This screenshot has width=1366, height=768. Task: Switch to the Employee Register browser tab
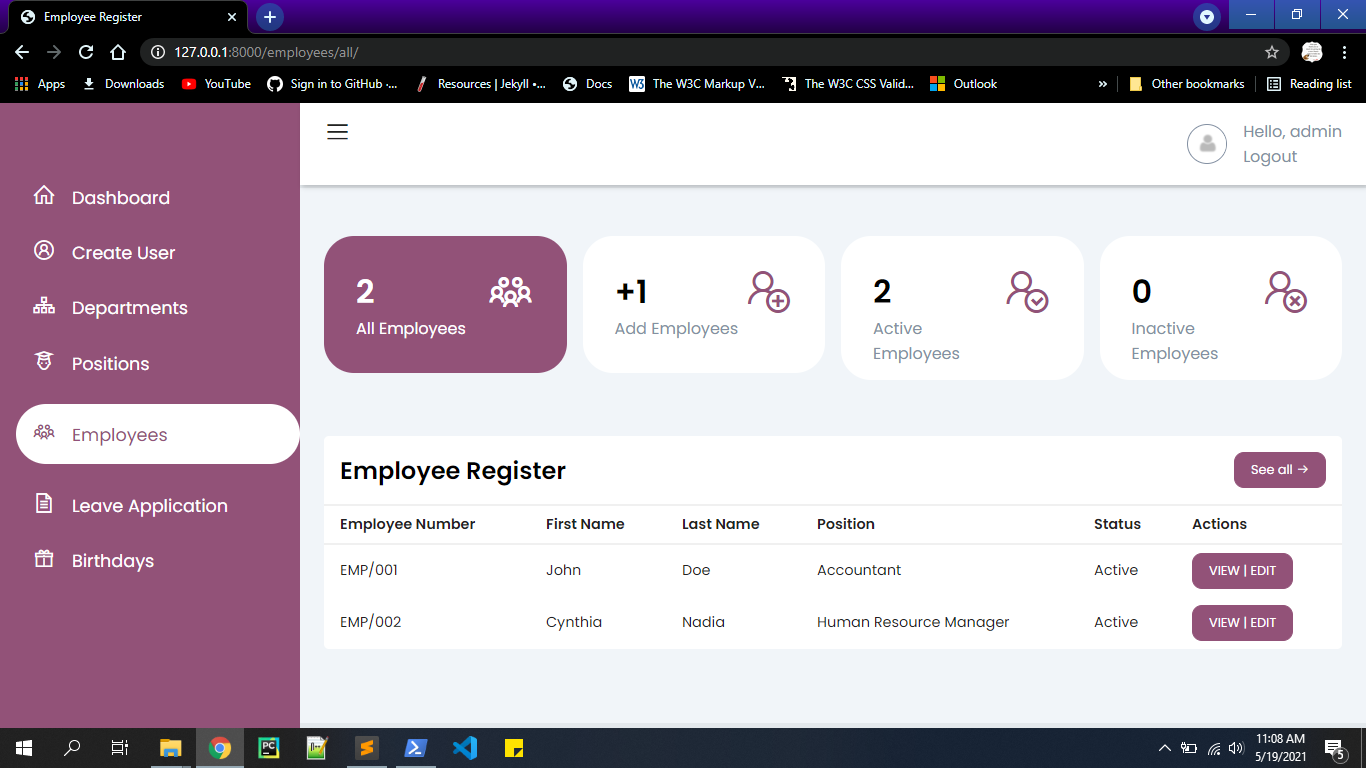tap(120, 16)
